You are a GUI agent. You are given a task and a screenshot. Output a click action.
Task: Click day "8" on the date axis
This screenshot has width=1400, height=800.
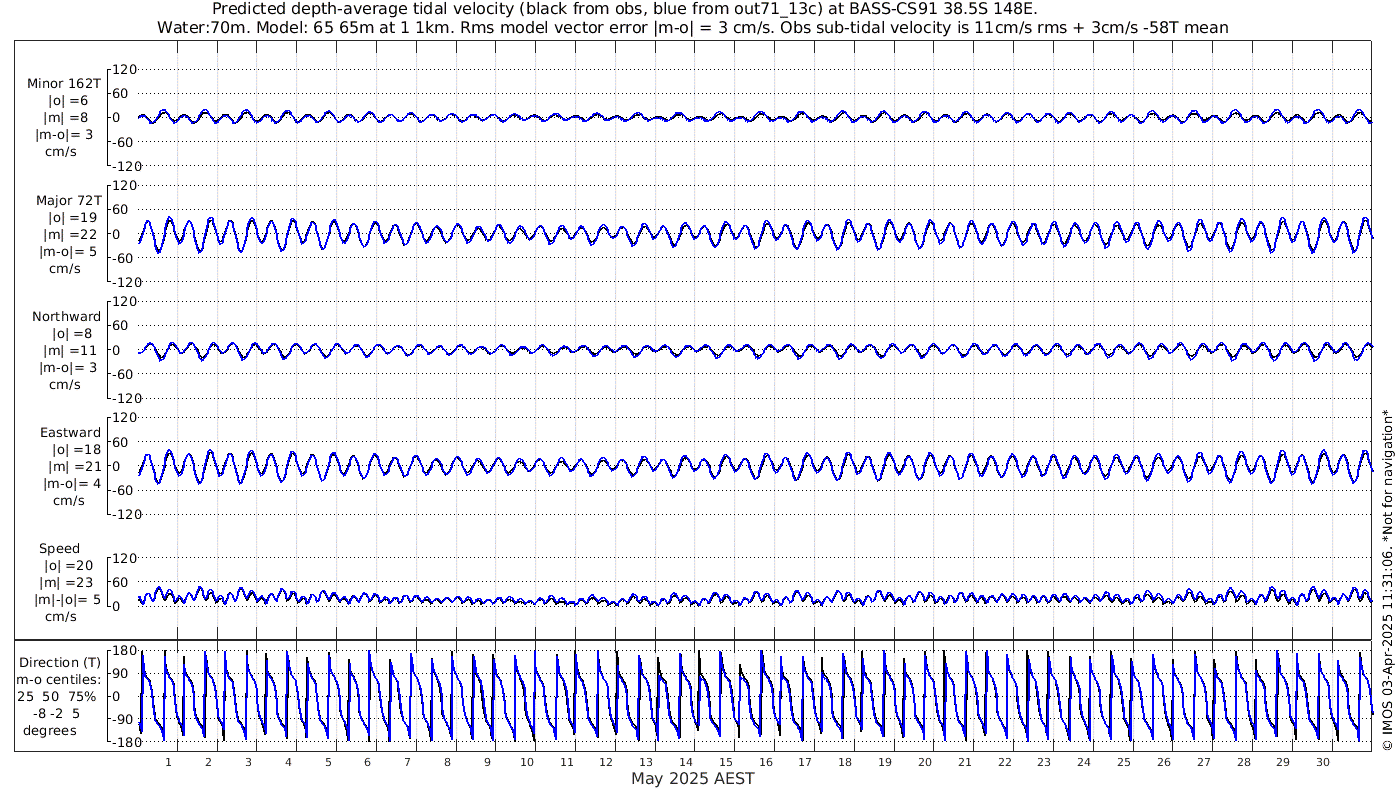click(447, 762)
